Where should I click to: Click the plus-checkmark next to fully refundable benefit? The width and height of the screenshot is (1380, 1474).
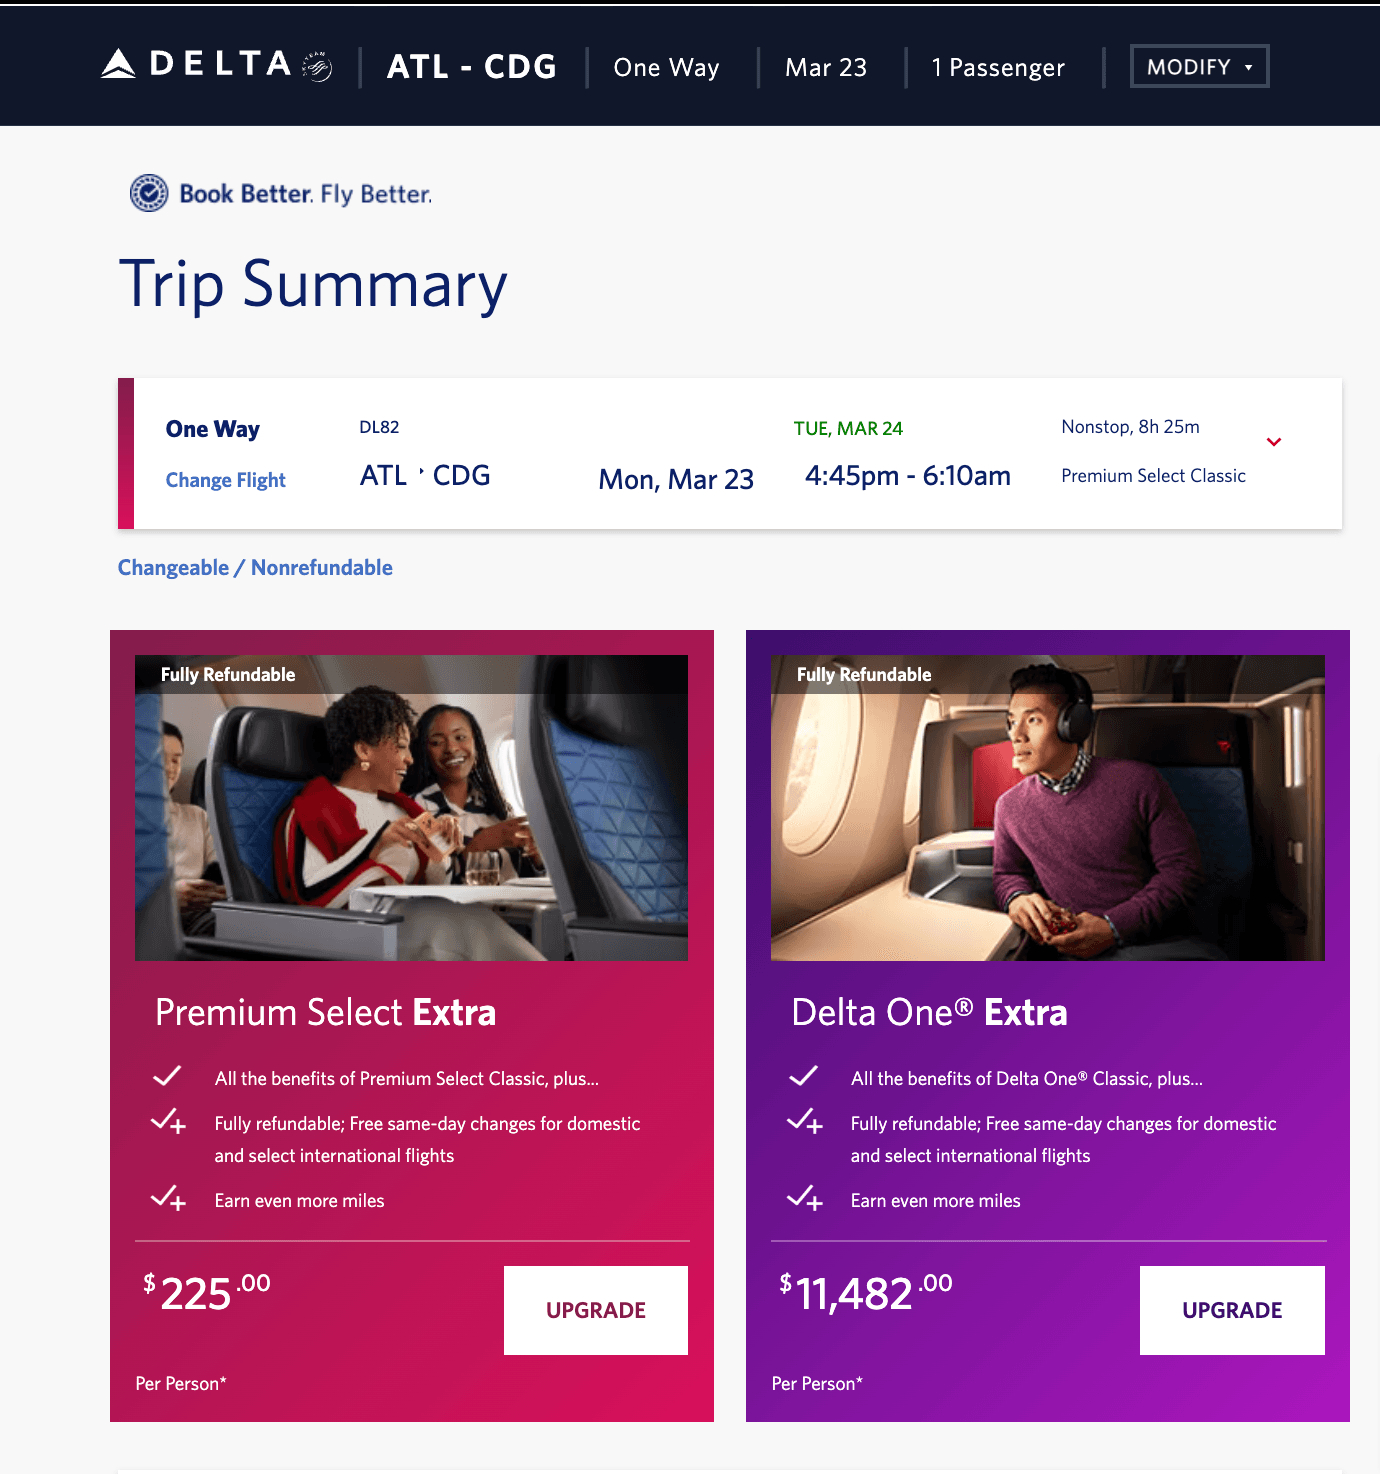coord(170,1125)
